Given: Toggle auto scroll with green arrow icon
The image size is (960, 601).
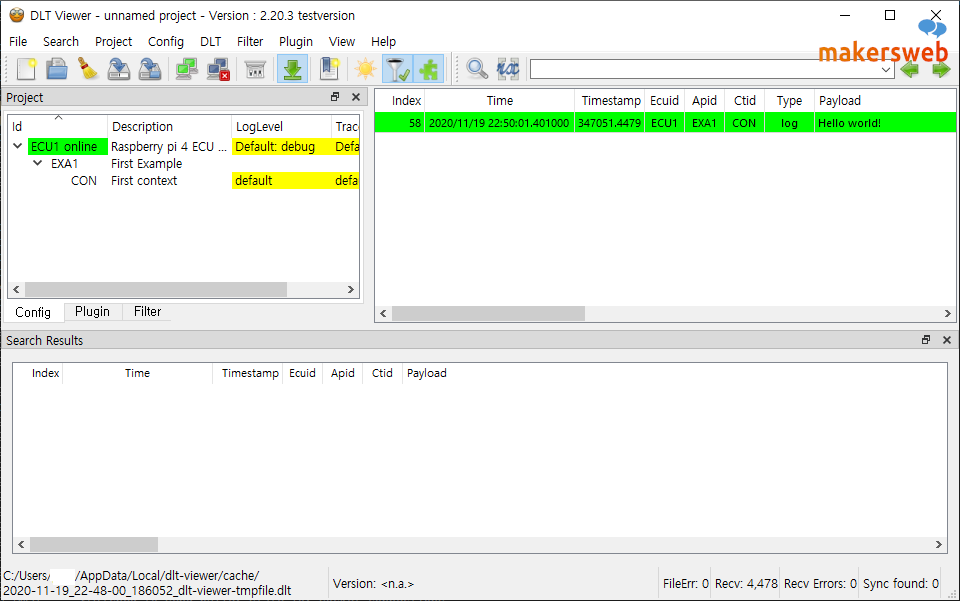Looking at the screenshot, I should click(292, 68).
